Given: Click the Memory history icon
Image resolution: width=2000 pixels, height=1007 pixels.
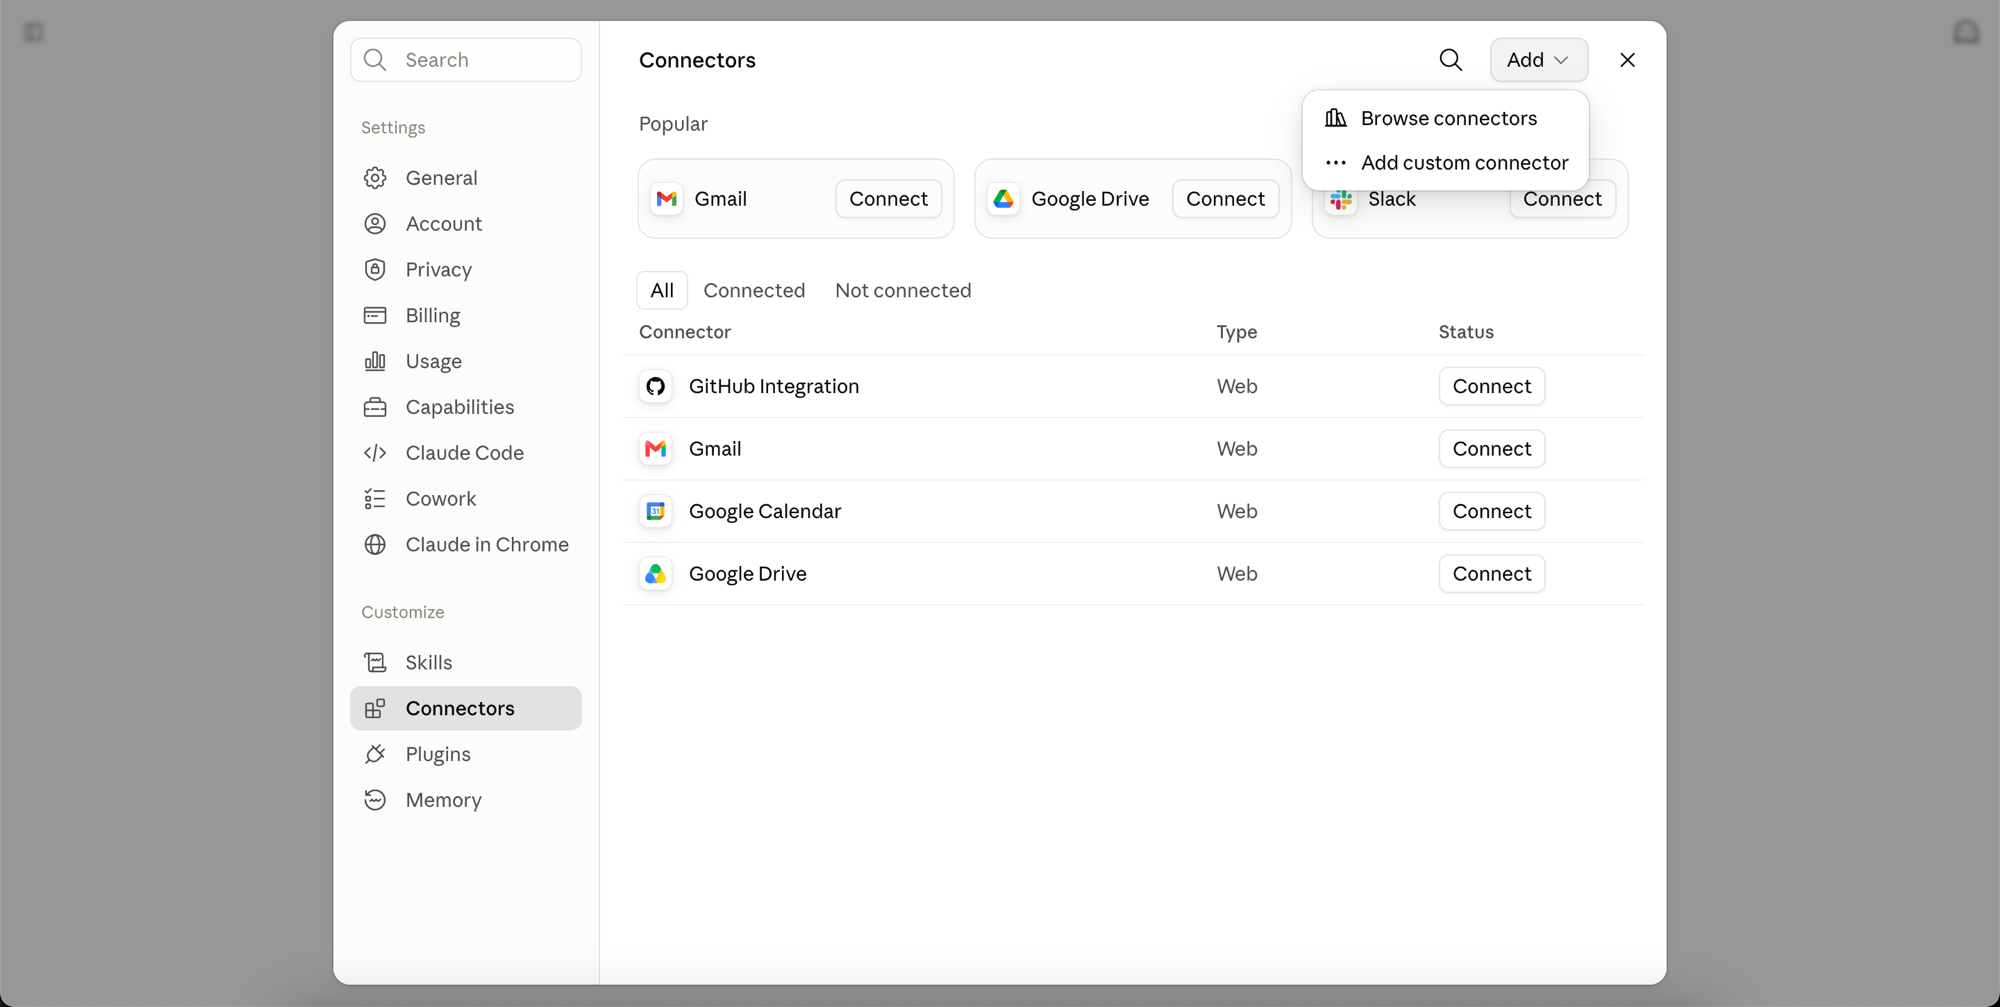Looking at the screenshot, I should 375,800.
